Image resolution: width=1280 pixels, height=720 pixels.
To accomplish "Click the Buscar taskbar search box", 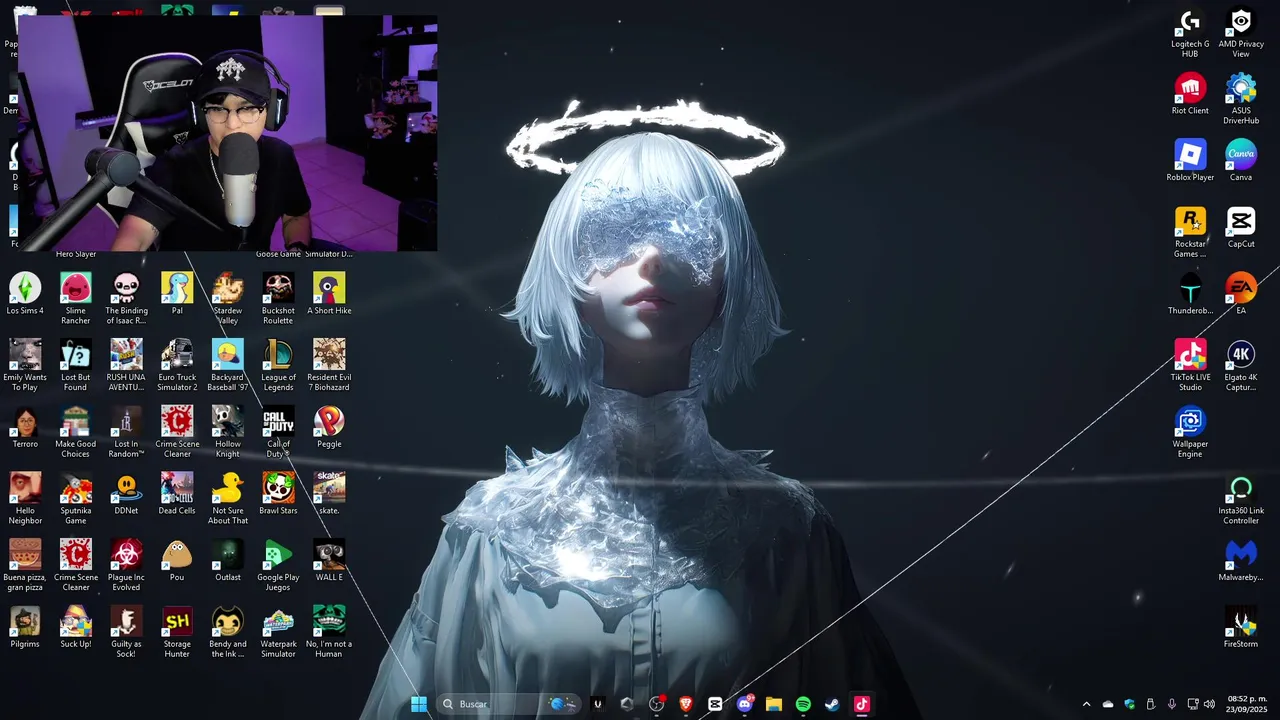I will 510,704.
